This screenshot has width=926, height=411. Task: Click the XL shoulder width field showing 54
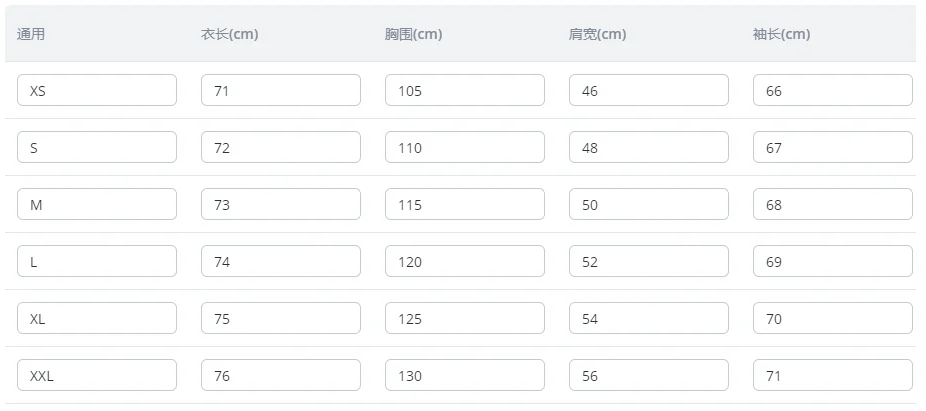point(648,318)
